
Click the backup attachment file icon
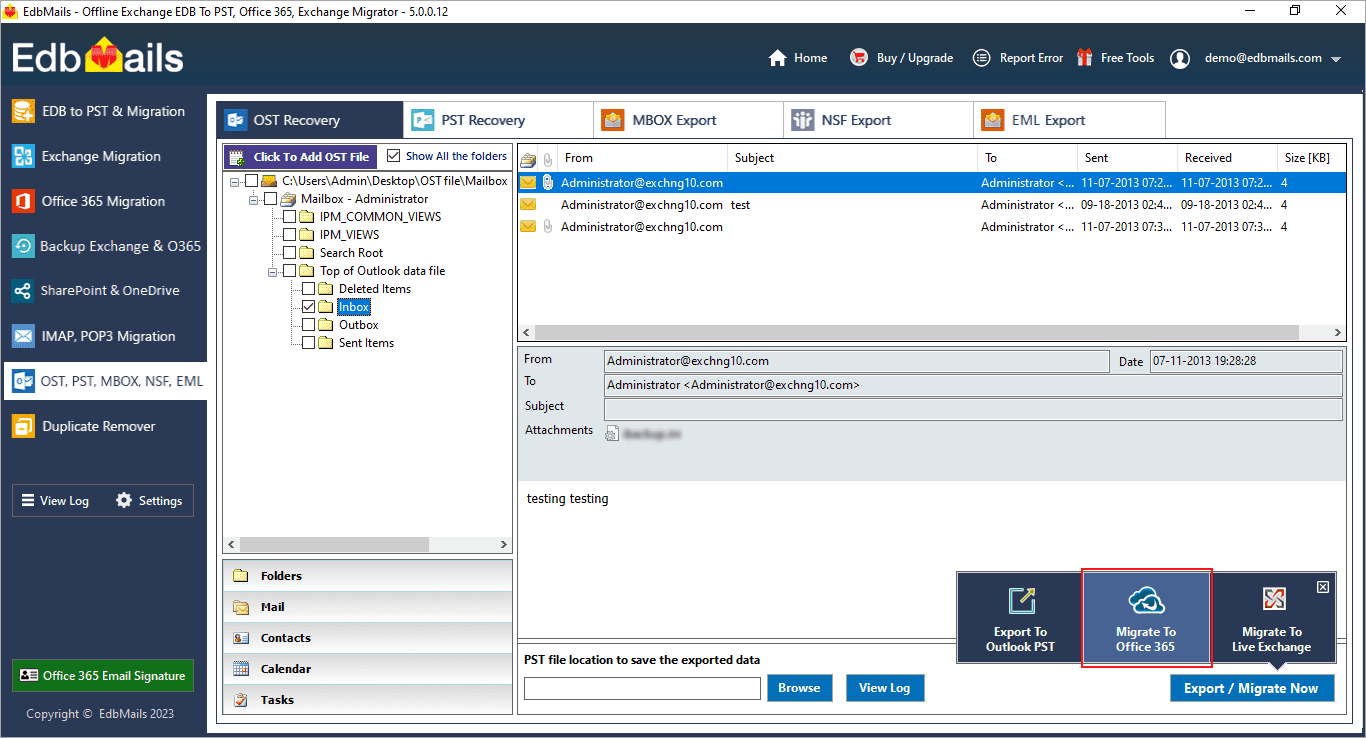coord(612,433)
